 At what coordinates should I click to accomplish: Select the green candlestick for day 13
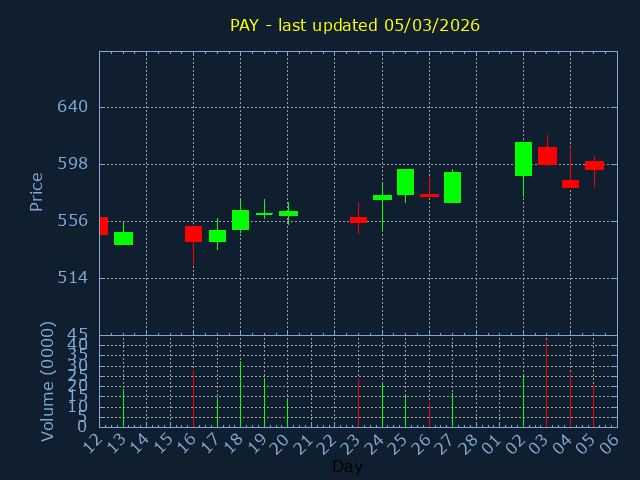[123, 238]
